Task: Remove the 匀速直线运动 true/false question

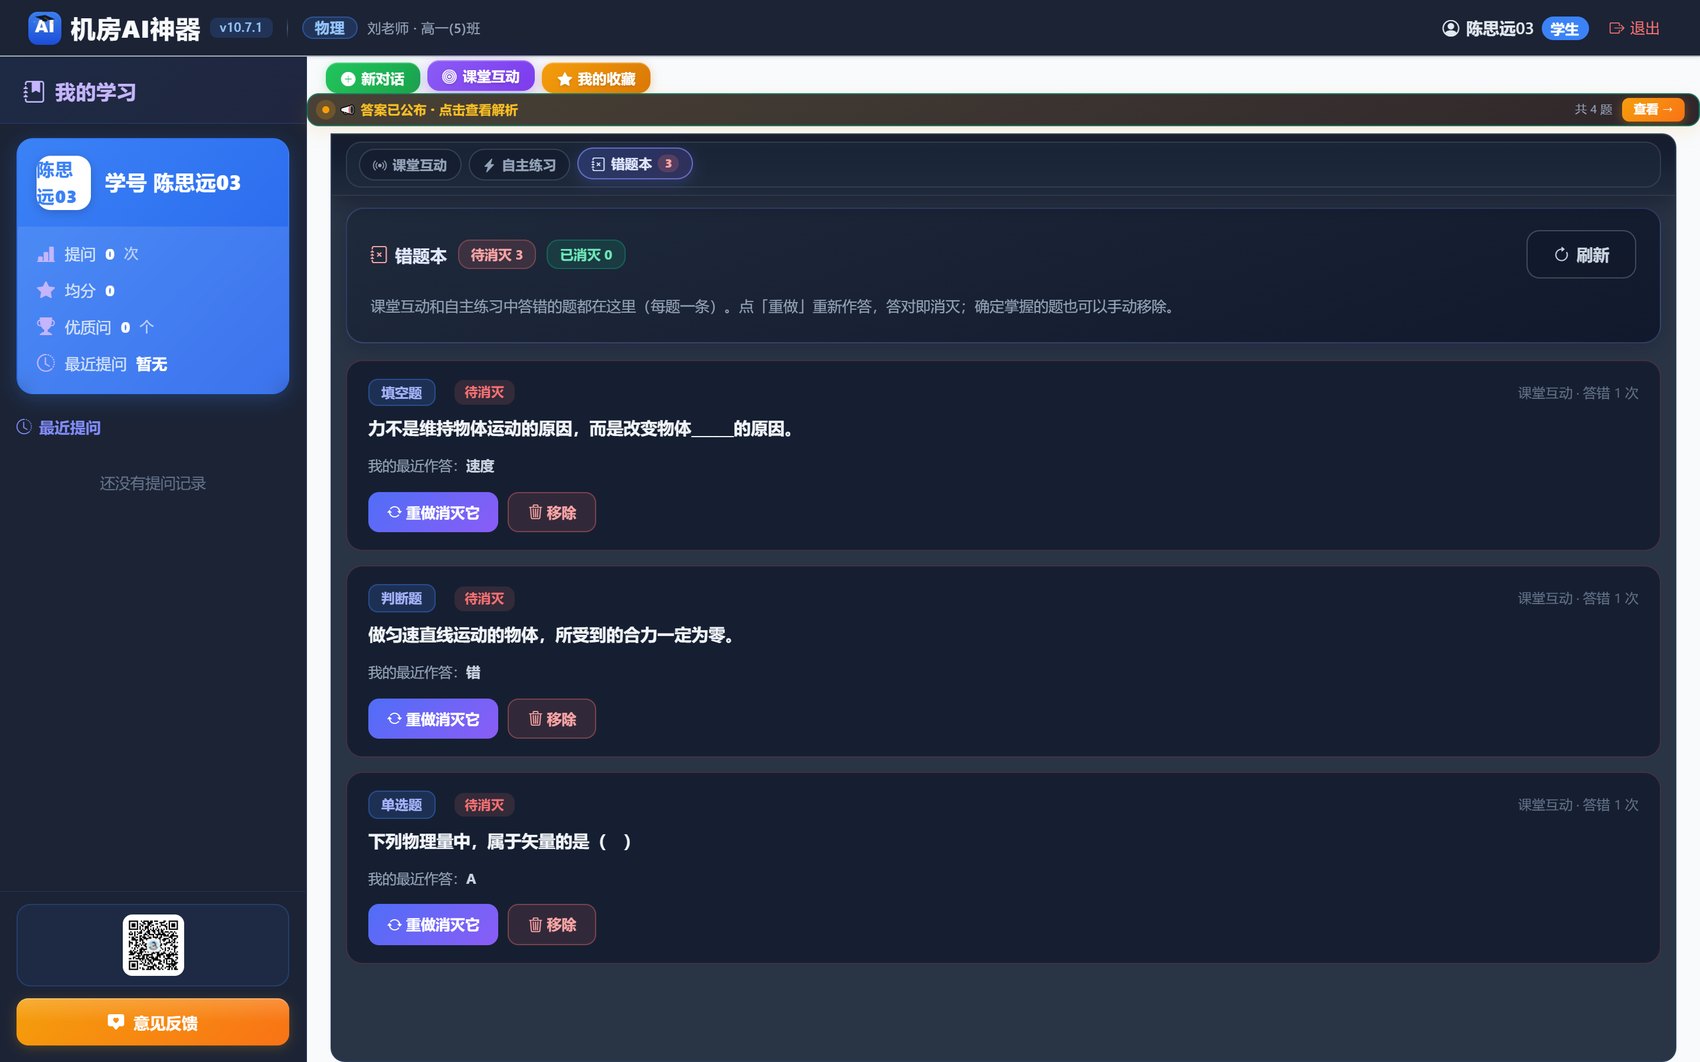Action: tap(552, 719)
